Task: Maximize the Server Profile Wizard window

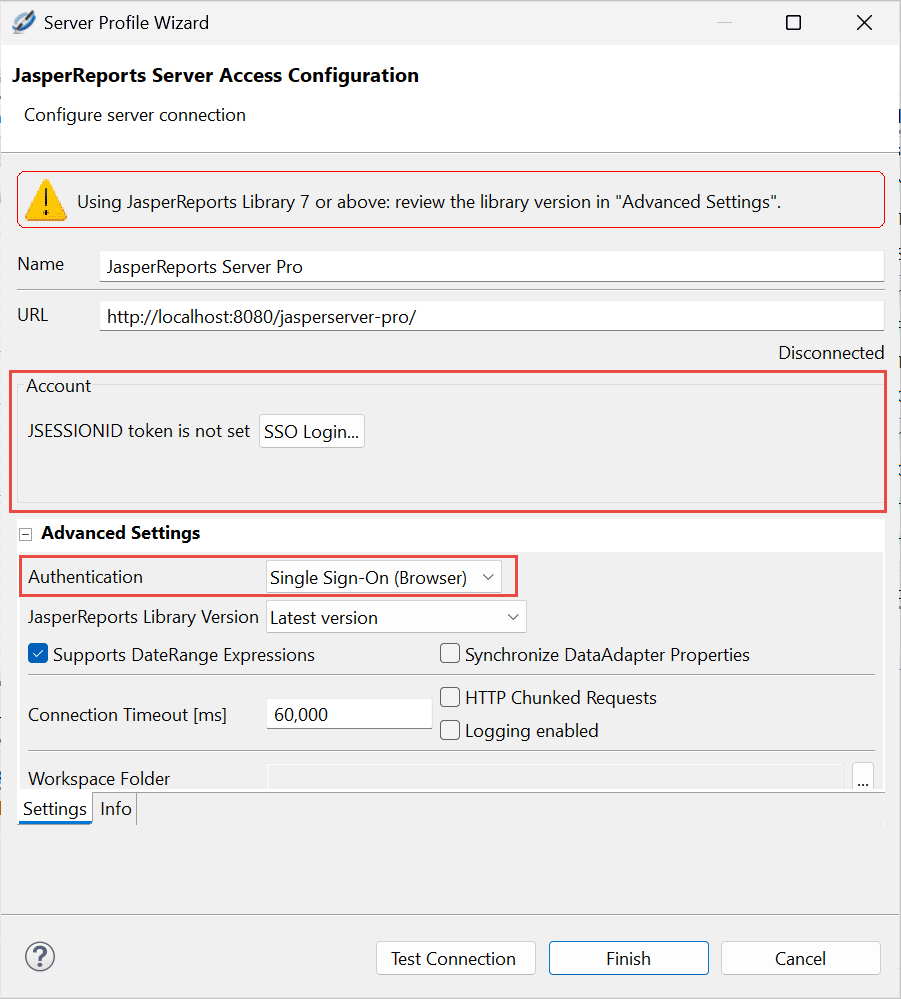Action: [x=793, y=23]
